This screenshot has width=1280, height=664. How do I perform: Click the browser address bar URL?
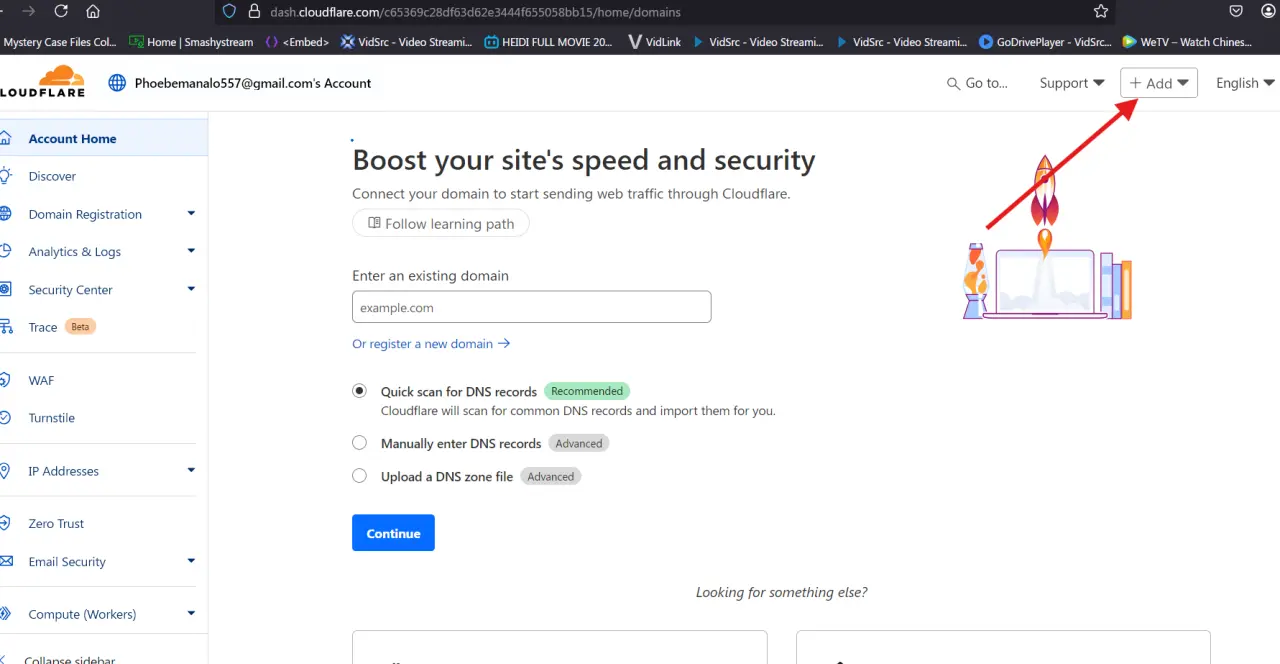point(475,12)
